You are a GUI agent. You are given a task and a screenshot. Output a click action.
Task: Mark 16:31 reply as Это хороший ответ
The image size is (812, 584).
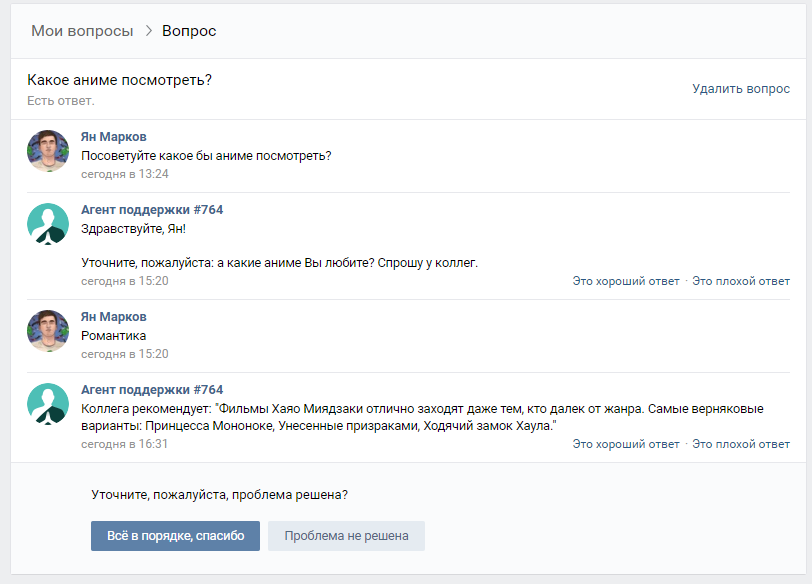coord(626,444)
